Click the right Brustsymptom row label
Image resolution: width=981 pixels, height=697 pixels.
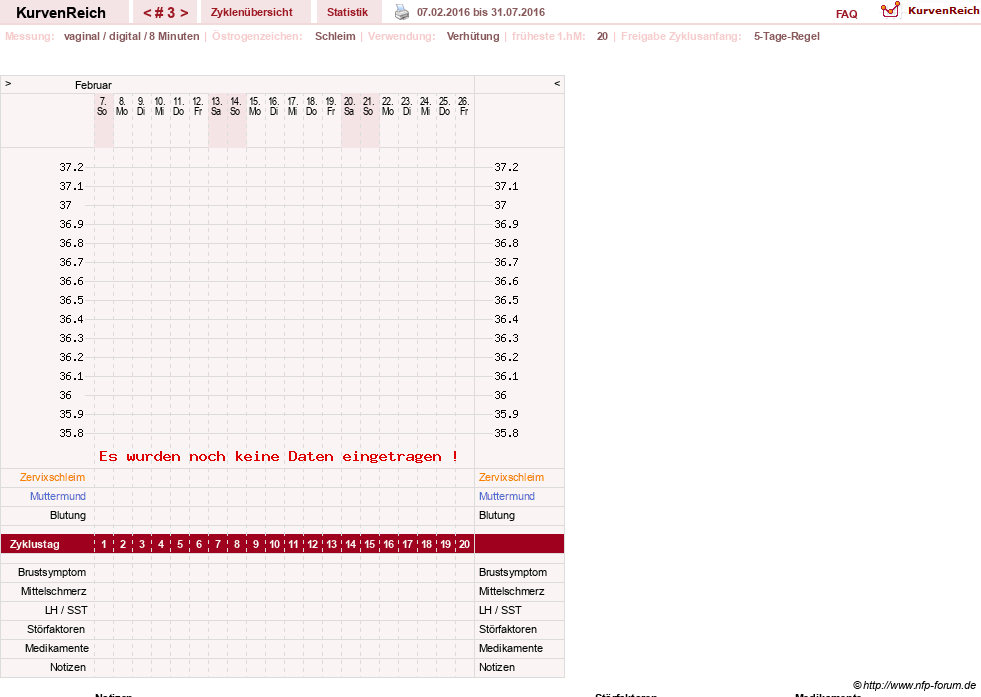[513, 572]
